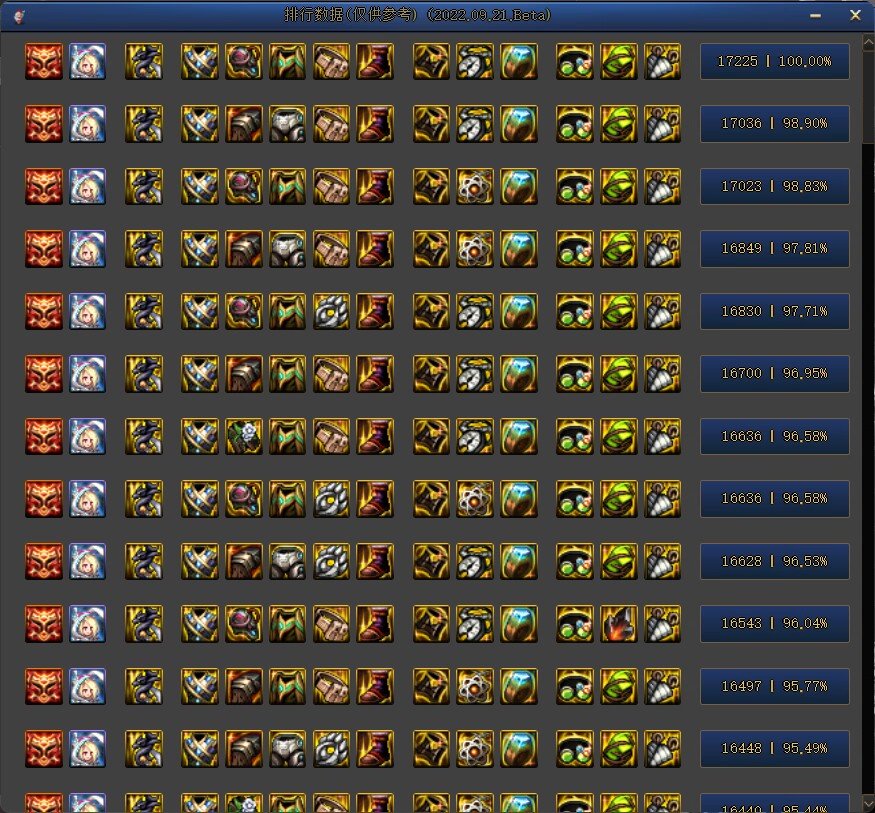Open the top-ranked 17225 | 100.00% result
Image resolution: width=875 pixels, height=813 pixels.
point(775,61)
